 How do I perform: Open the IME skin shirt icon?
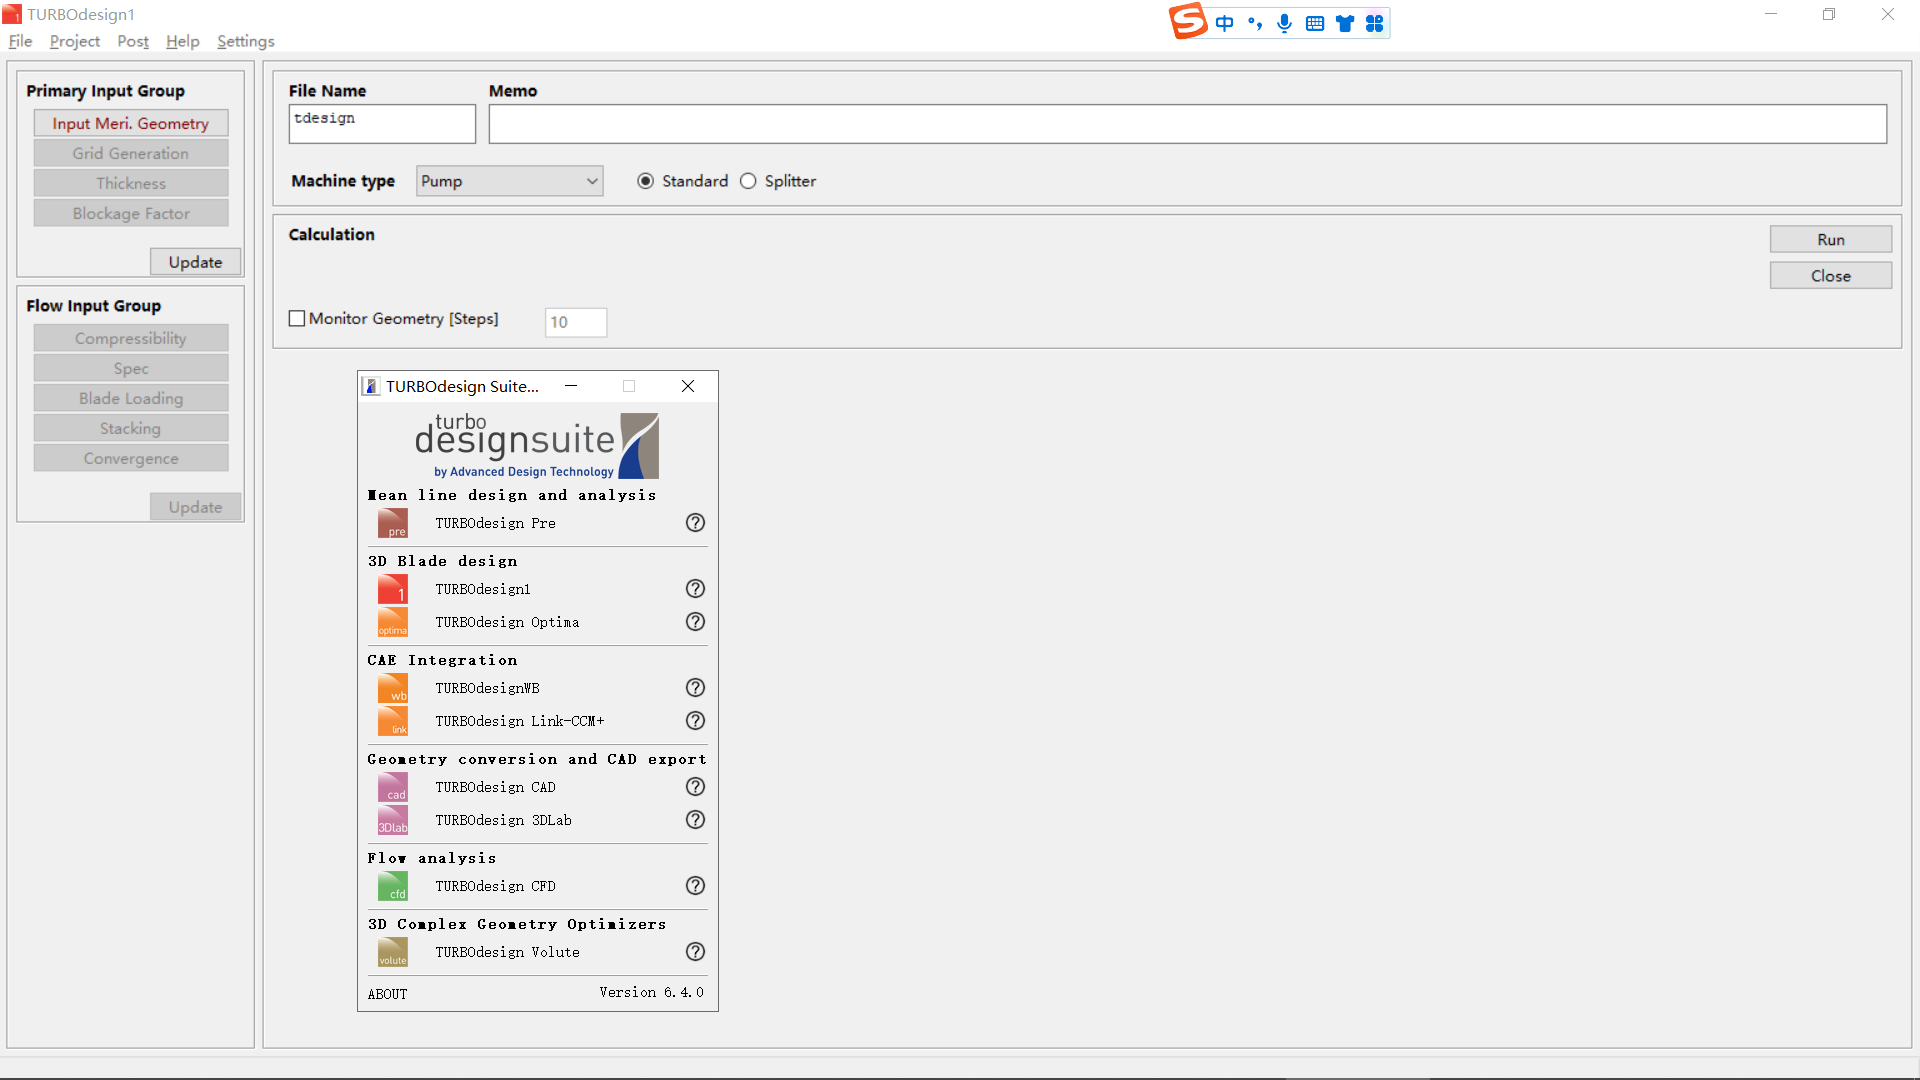tap(1345, 23)
